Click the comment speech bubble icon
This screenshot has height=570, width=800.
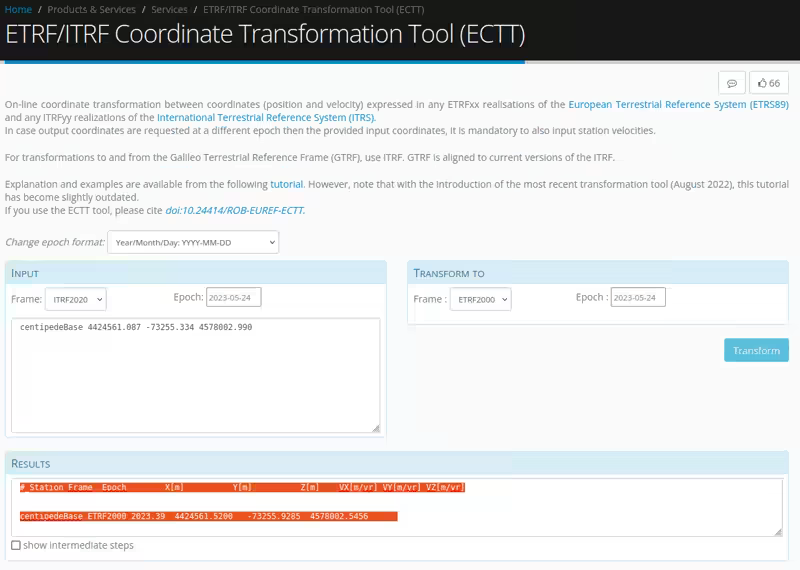tap(732, 83)
